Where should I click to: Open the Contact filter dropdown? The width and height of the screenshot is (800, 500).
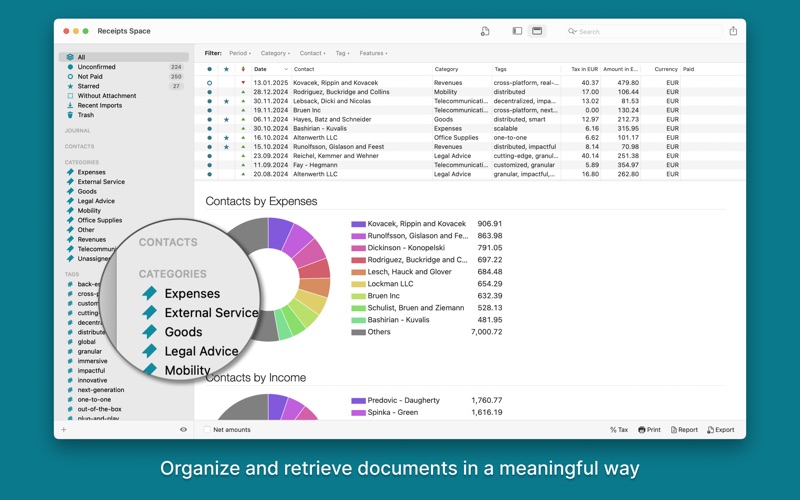point(312,53)
